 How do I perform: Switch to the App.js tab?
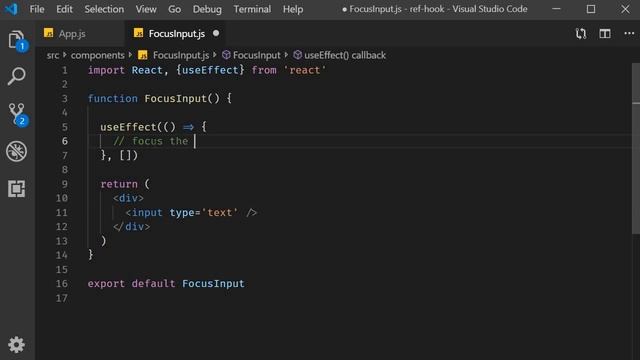80,33
